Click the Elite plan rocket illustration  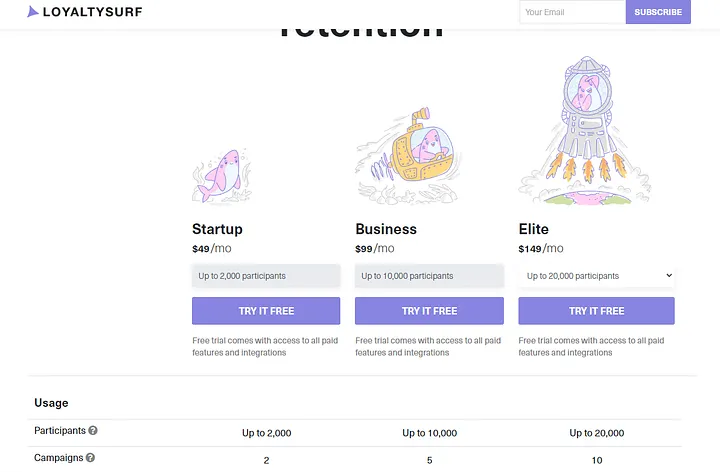[585, 131]
